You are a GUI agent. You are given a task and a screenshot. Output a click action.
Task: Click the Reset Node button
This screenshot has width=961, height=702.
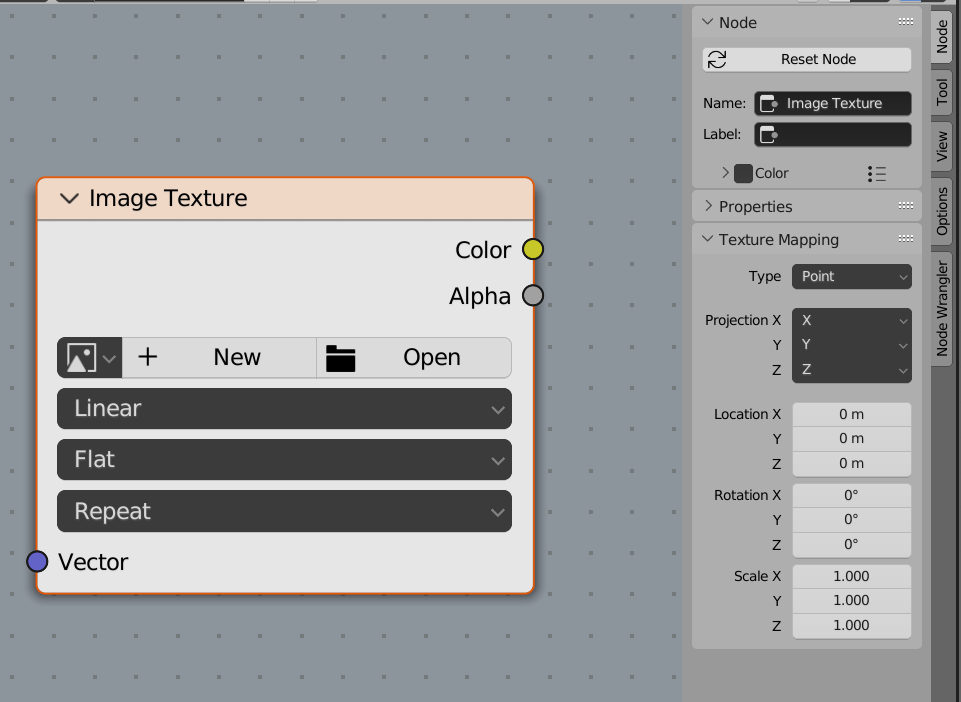(807, 59)
